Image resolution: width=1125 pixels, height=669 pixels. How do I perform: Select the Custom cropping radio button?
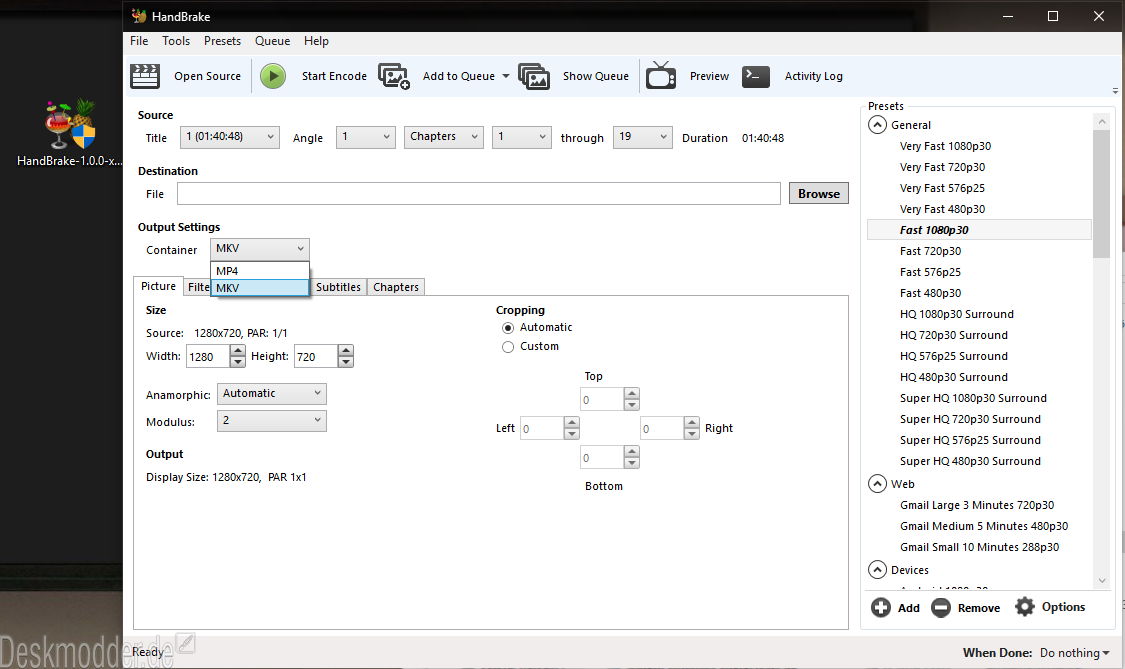tap(508, 347)
